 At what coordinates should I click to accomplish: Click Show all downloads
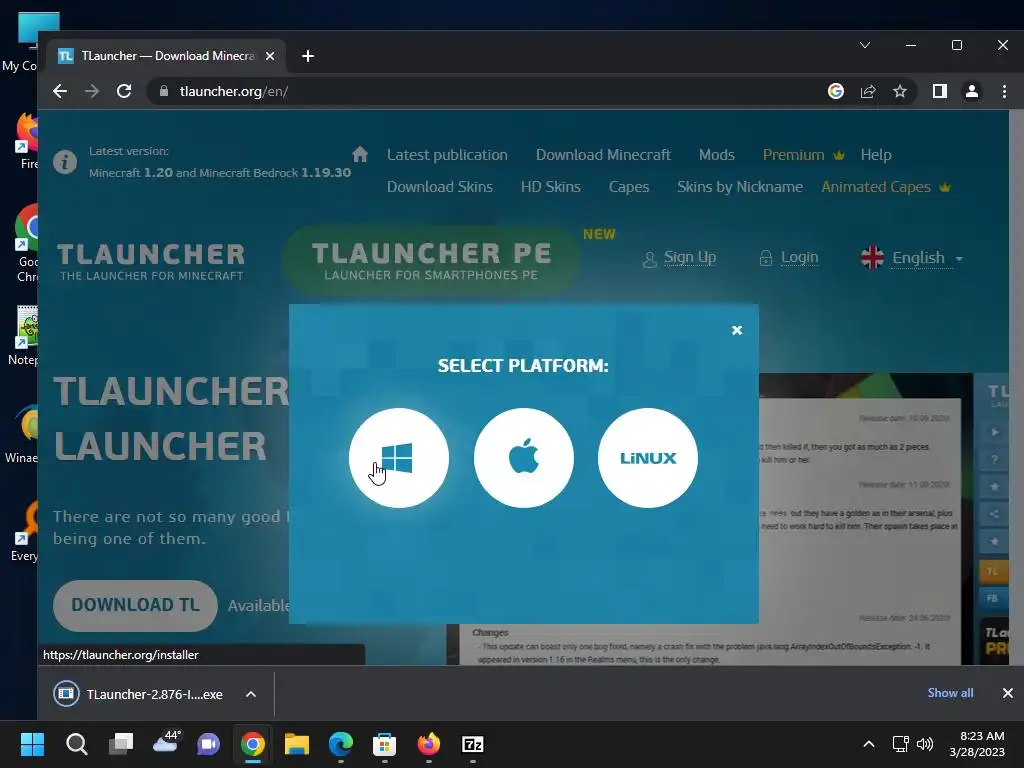950,693
